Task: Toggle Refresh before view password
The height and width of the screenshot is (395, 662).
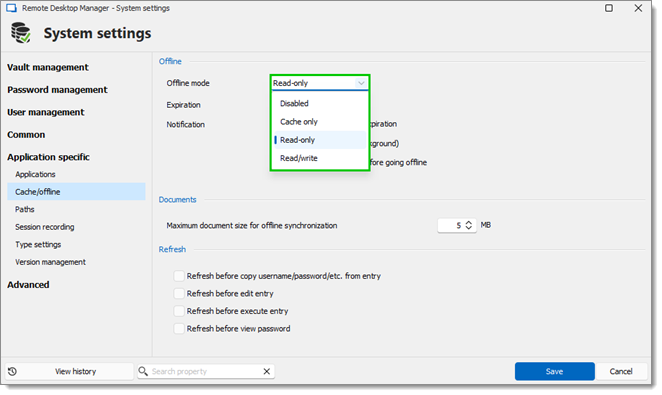Action: (x=179, y=328)
